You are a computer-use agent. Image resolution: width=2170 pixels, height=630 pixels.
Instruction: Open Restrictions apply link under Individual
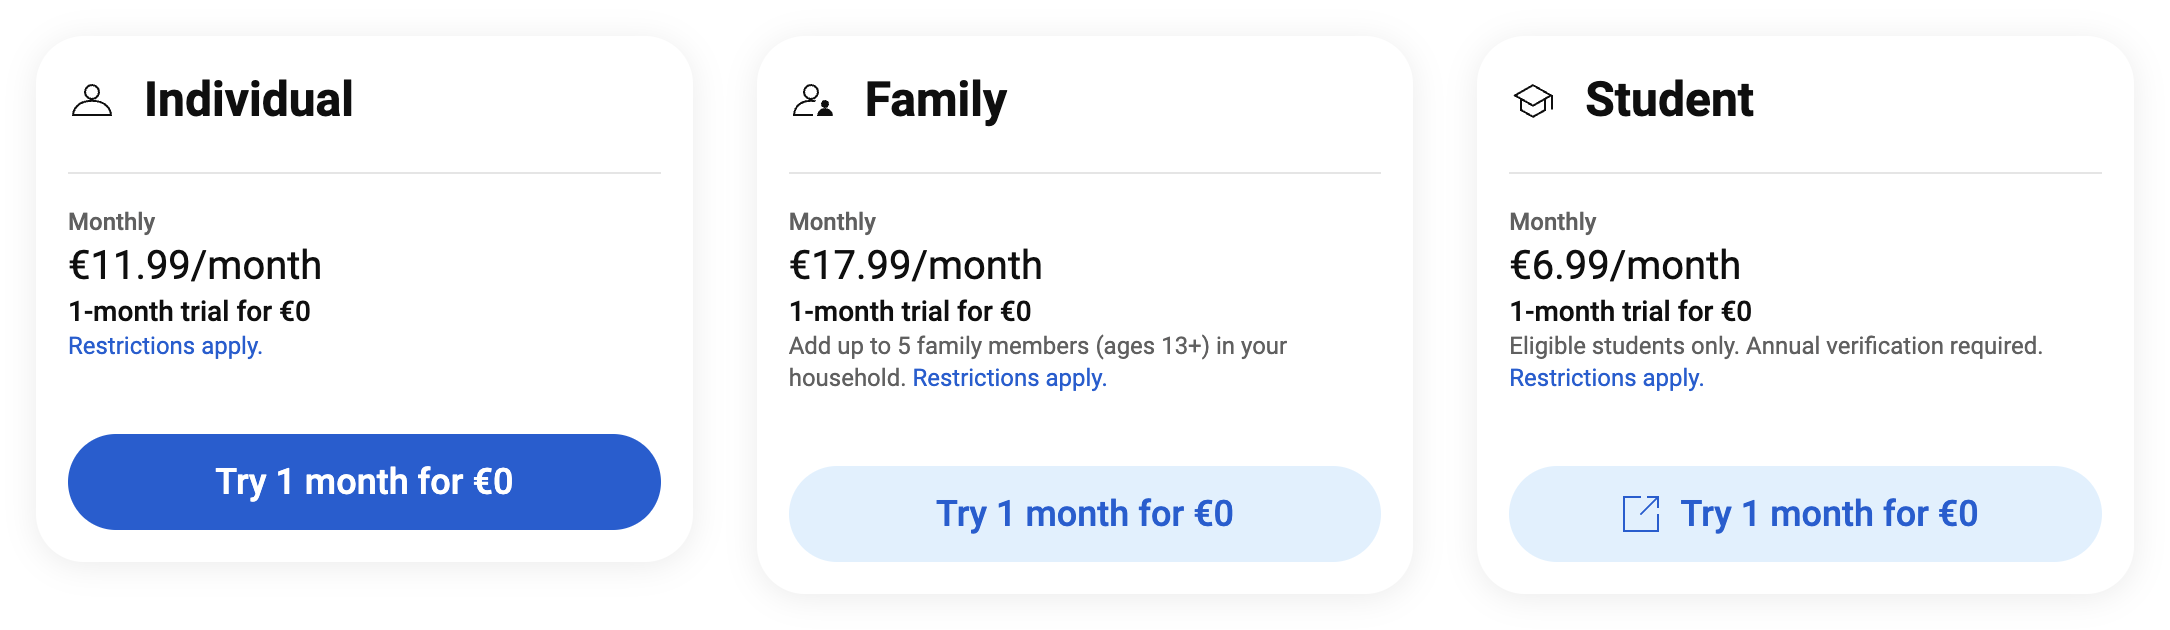click(165, 346)
